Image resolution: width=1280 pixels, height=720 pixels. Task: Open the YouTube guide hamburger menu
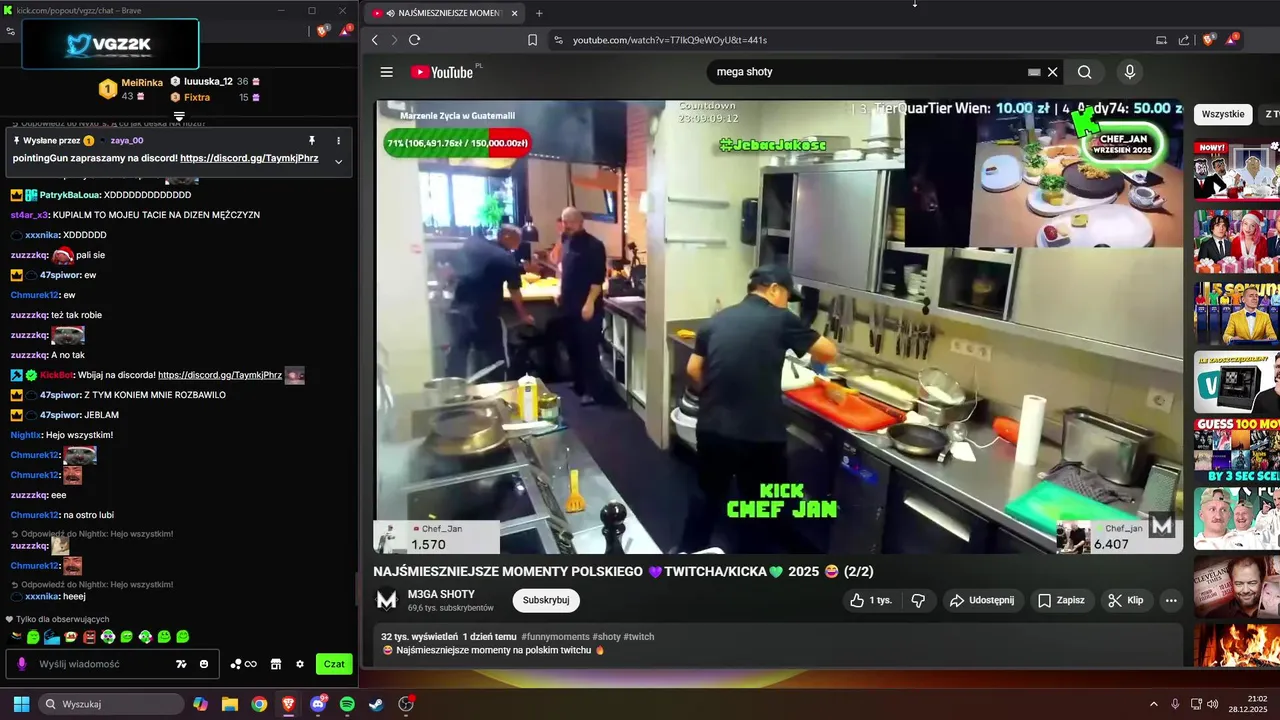click(x=386, y=72)
